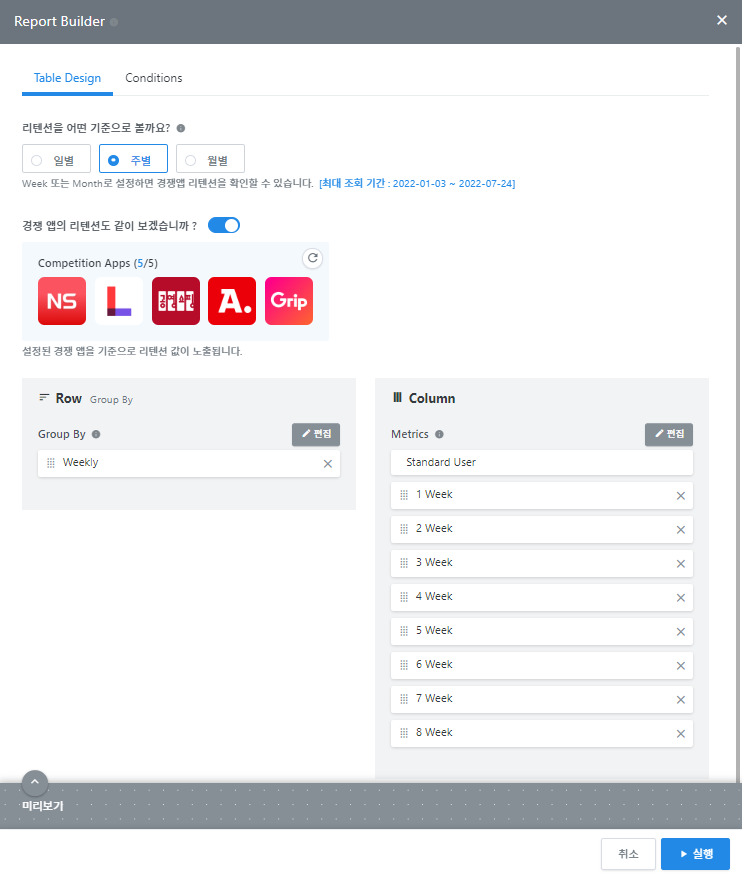
Task: Remove the Weekly group-by item
Action: [327, 463]
